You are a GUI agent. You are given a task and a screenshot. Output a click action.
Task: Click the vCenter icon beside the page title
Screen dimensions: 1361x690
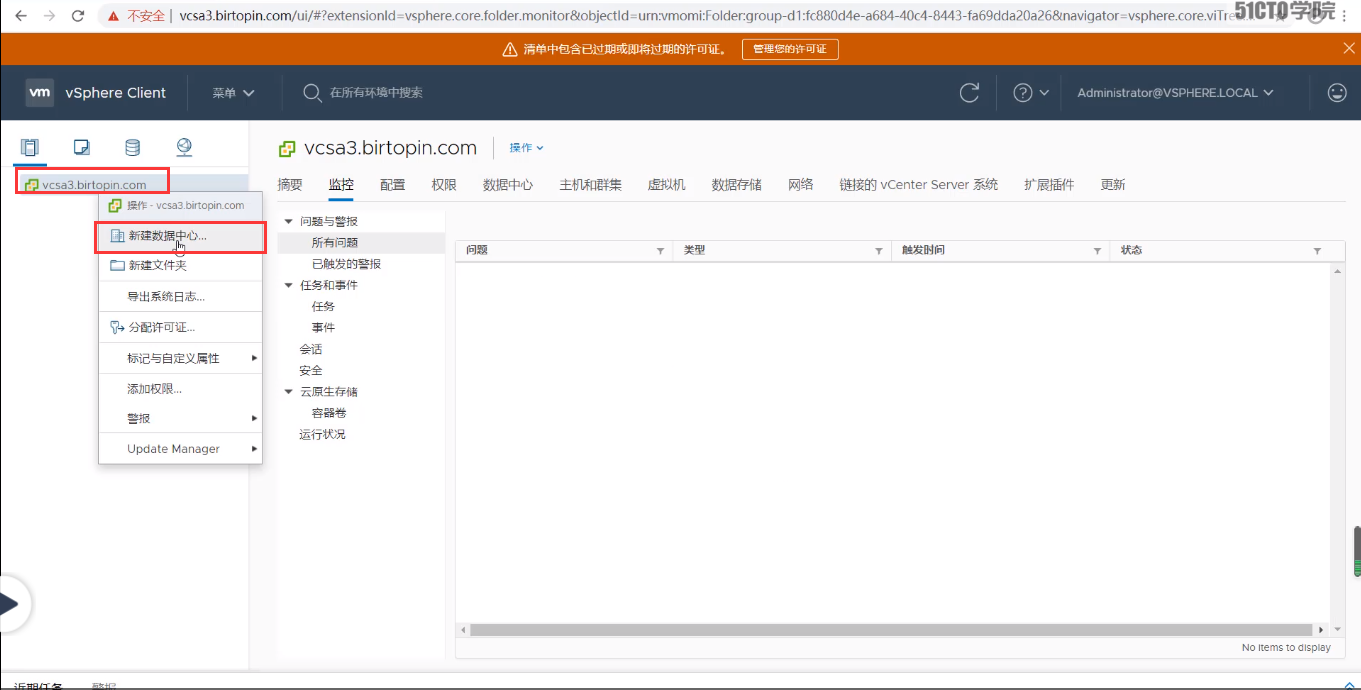tap(287, 148)
